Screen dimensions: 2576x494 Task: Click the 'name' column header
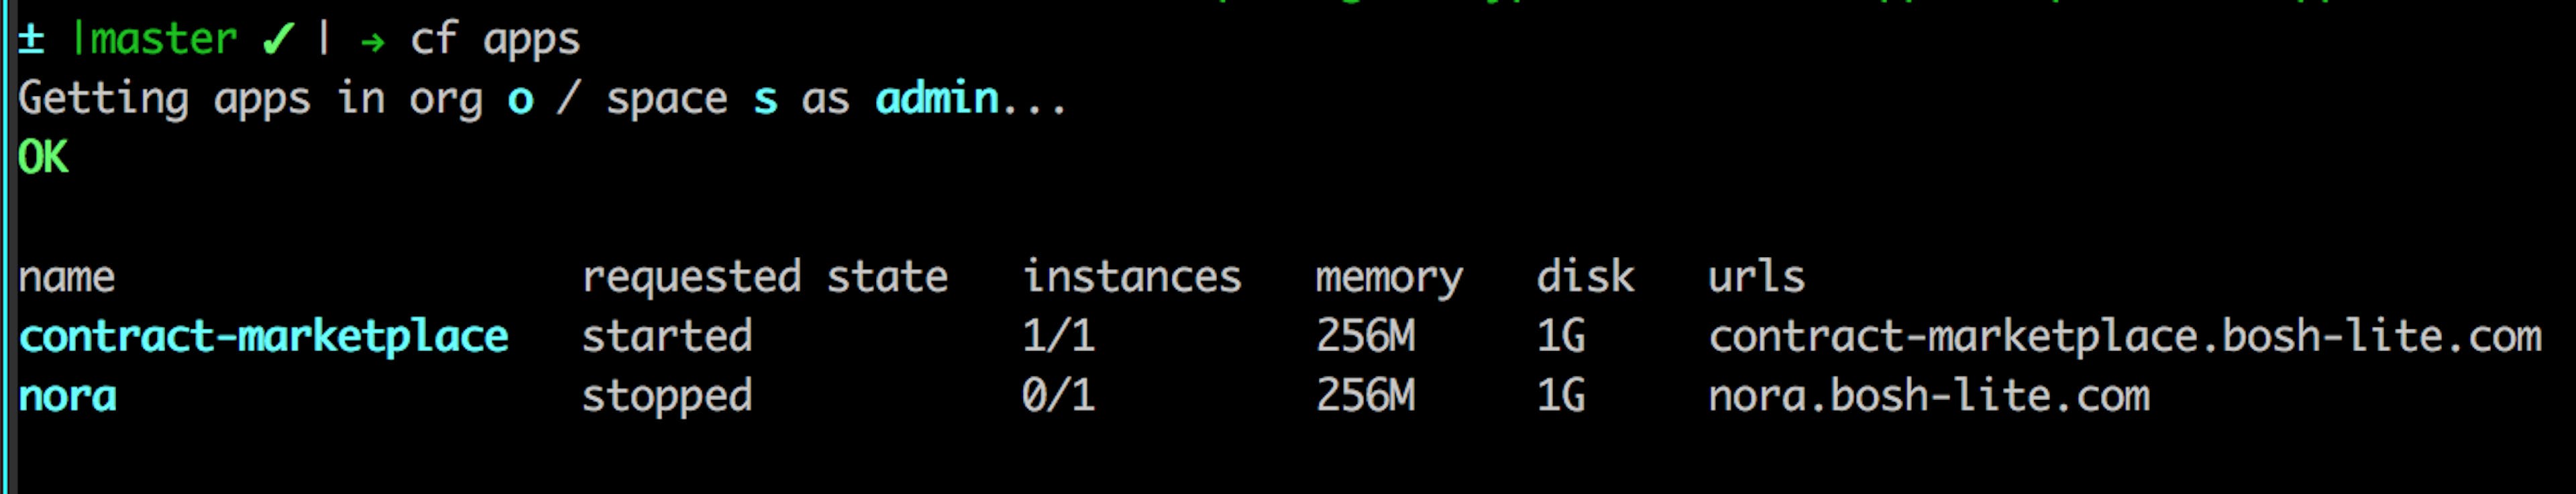[x=67, y=277]
